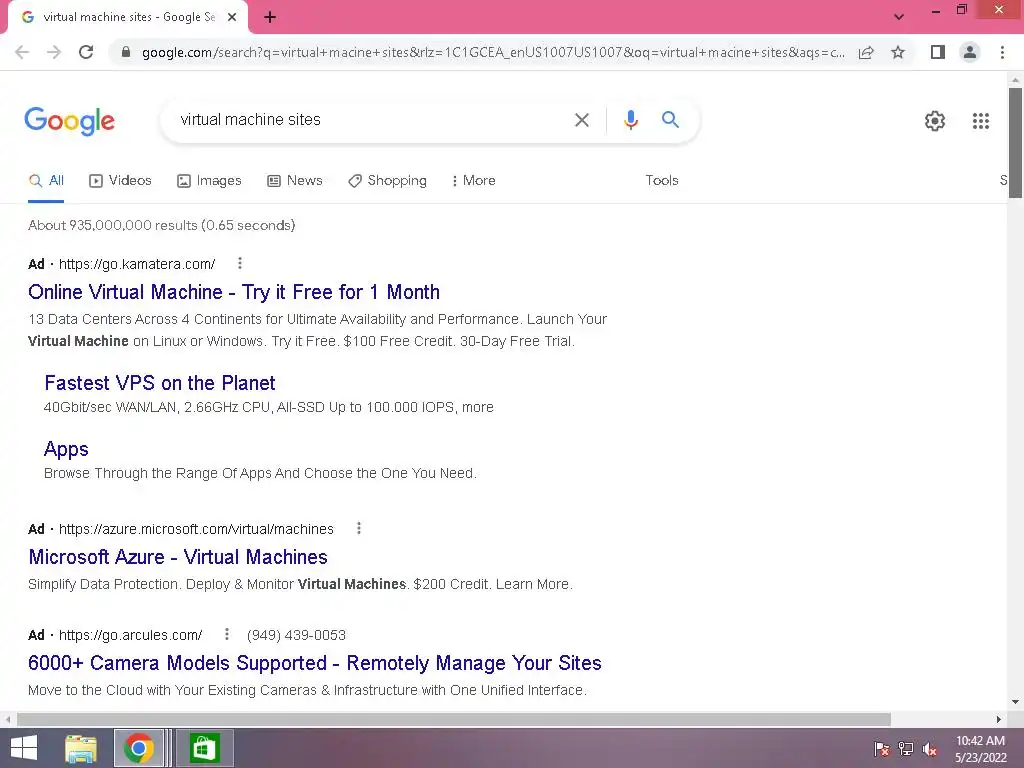Screen dimensions: 1024x768
Task: Open Microsoft Azure Virtual Machines link
Action: click(x=178, y=557)
